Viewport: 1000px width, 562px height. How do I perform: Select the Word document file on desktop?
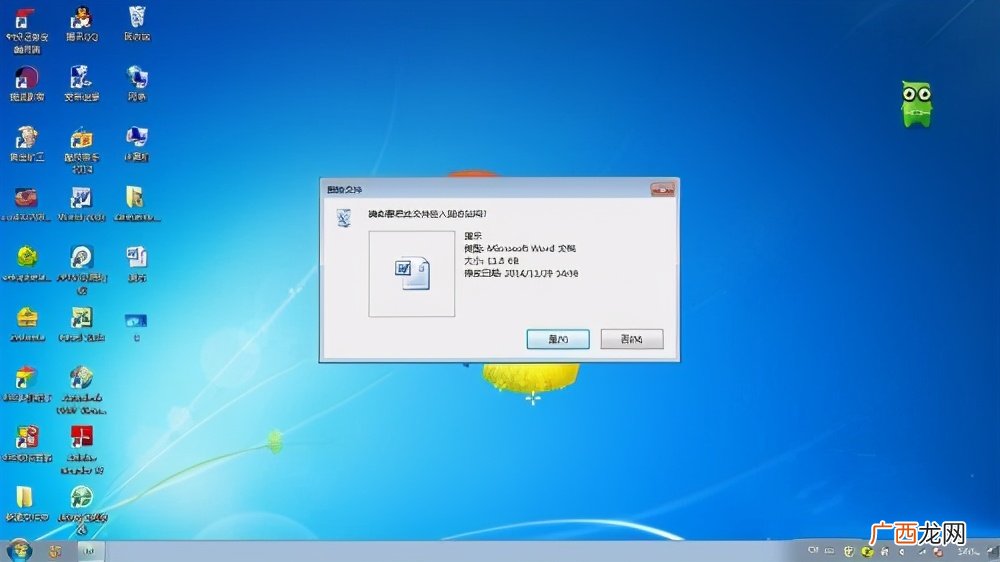click(137, 264)
